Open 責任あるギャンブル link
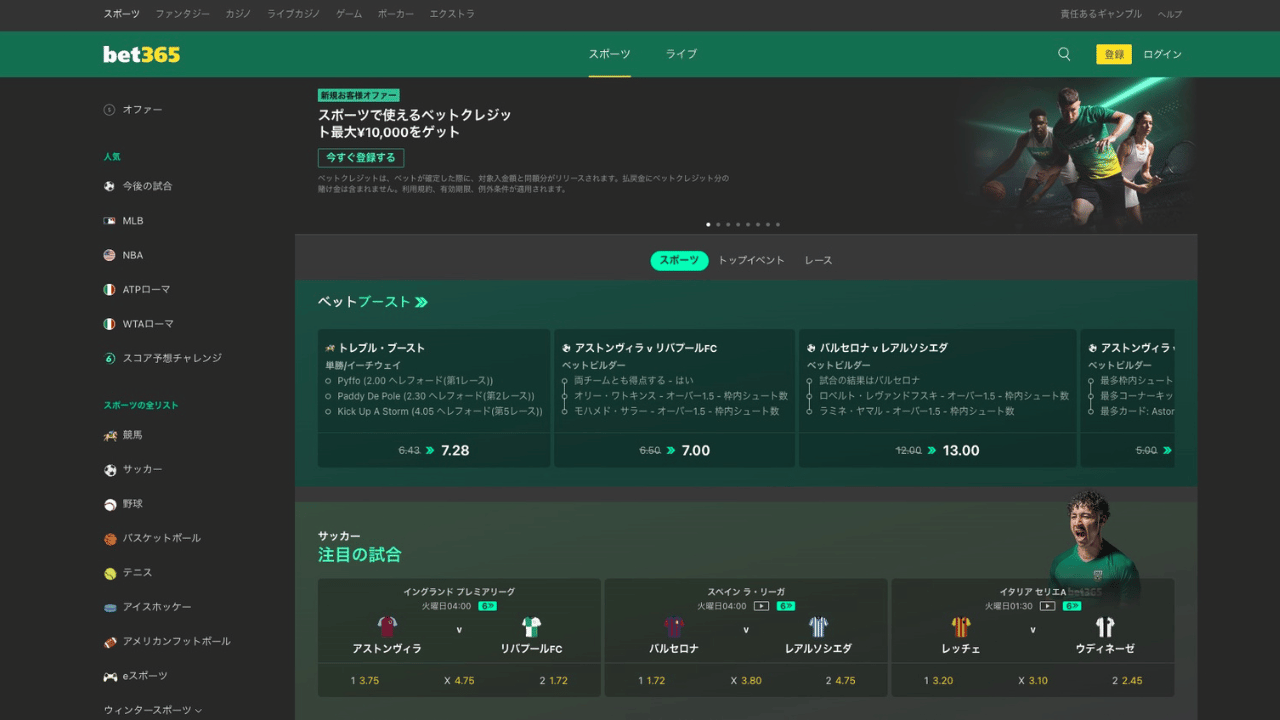1280x720 pixels. pos(1101,14)
